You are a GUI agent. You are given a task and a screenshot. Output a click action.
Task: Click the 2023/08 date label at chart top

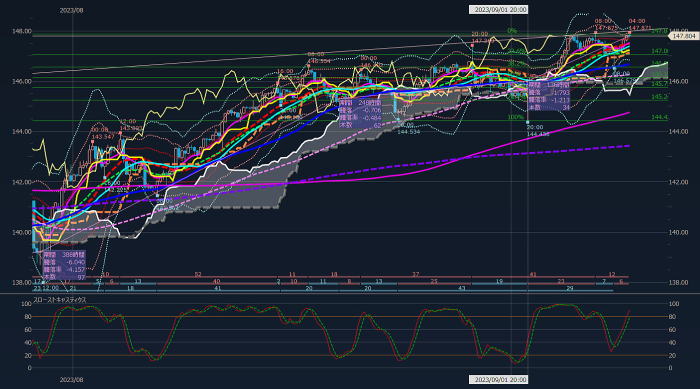click(71, 10)
